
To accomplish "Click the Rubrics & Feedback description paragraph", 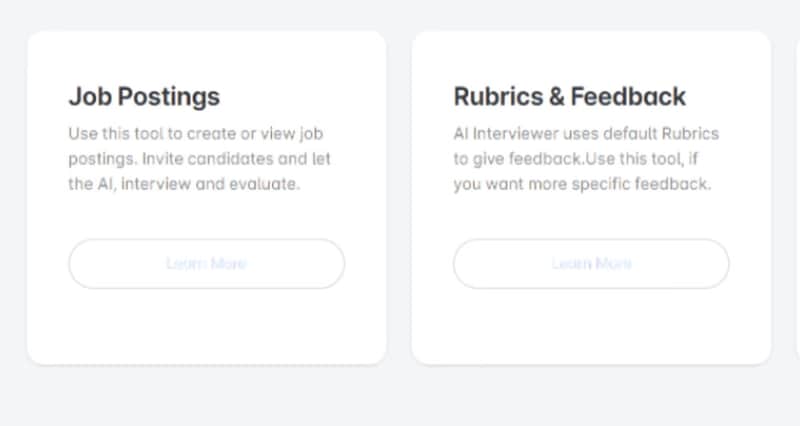I will click(x=586, y=159).
